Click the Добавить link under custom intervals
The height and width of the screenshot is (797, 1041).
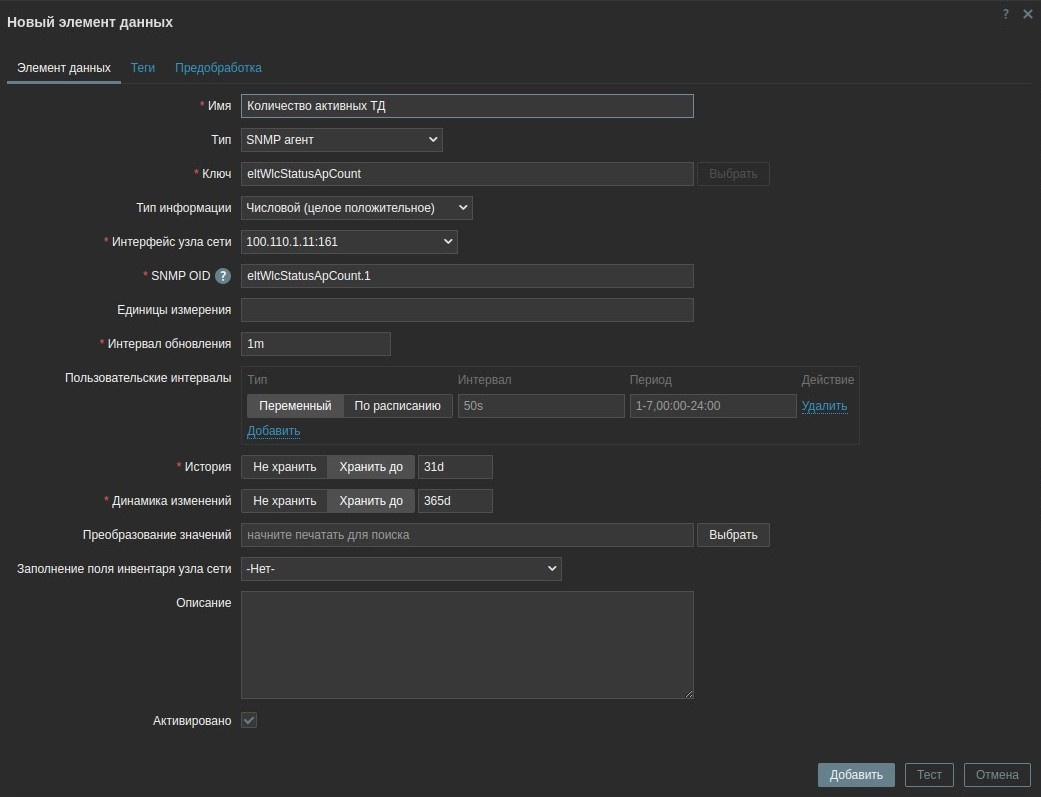273,431
